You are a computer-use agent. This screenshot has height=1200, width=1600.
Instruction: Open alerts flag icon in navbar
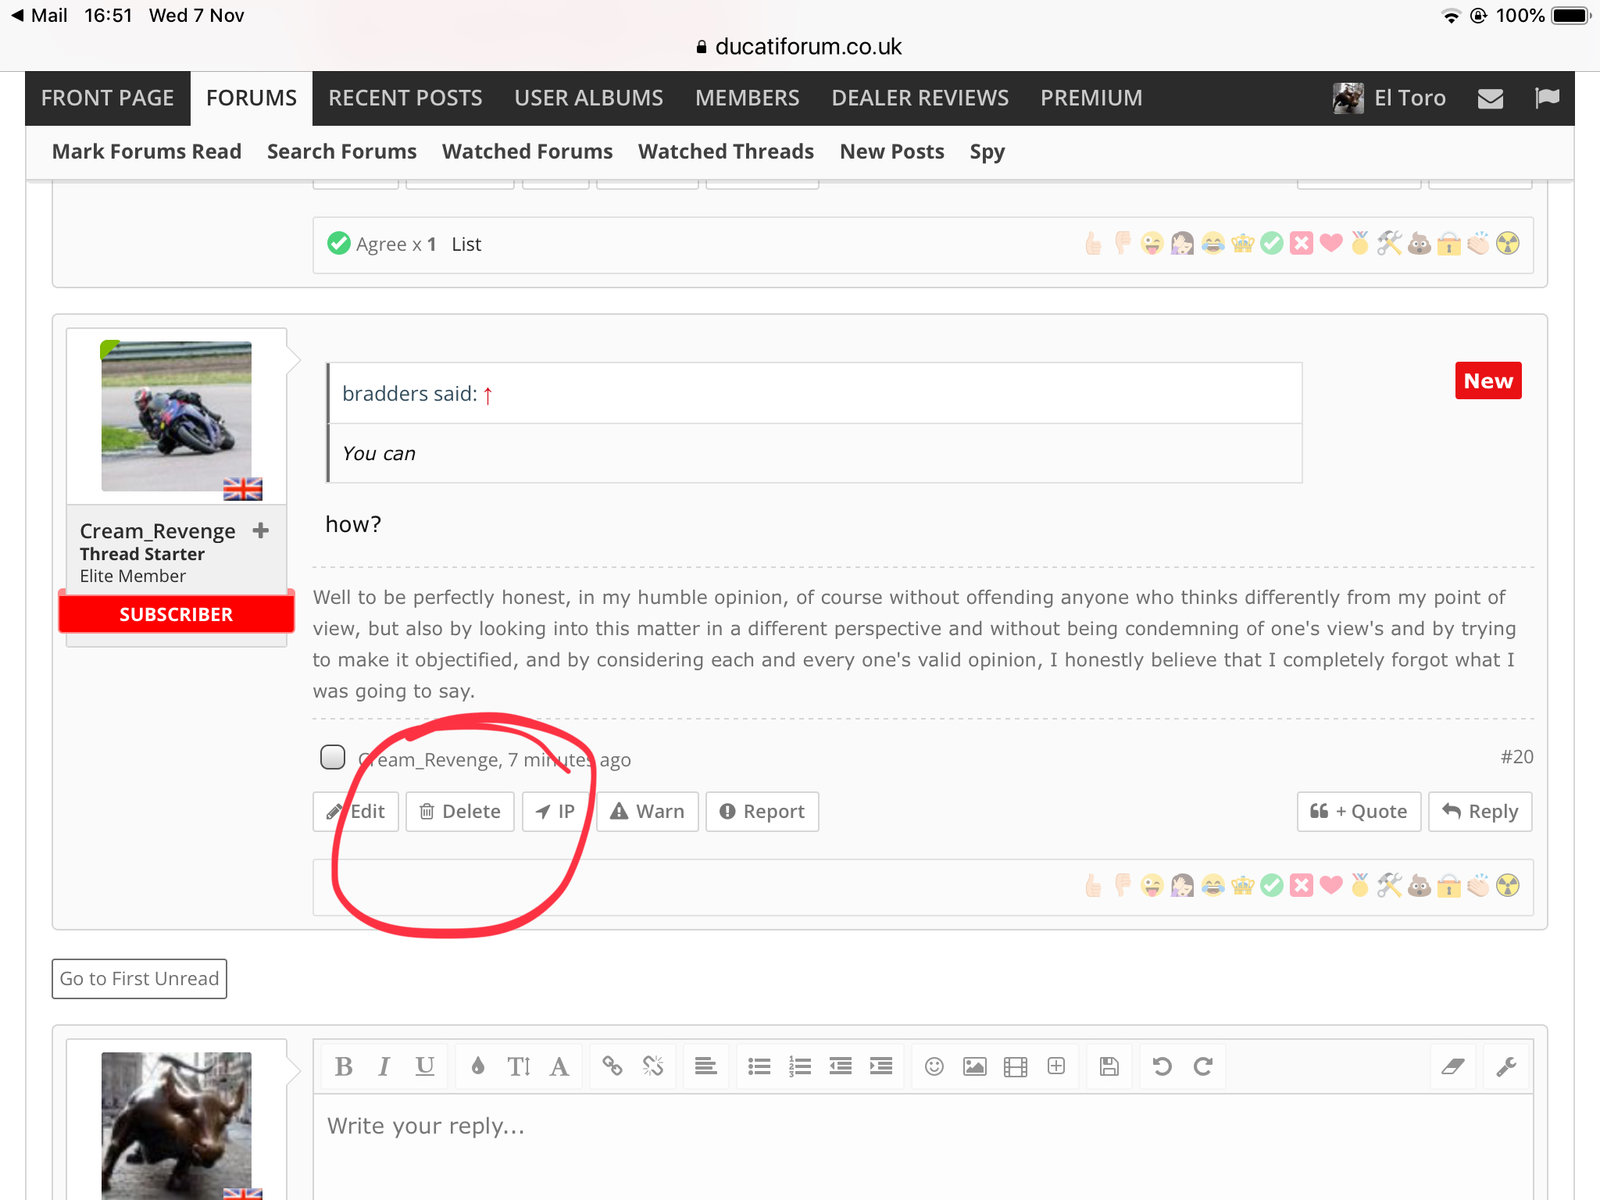pyautogui.click(x=1547, y=98)
